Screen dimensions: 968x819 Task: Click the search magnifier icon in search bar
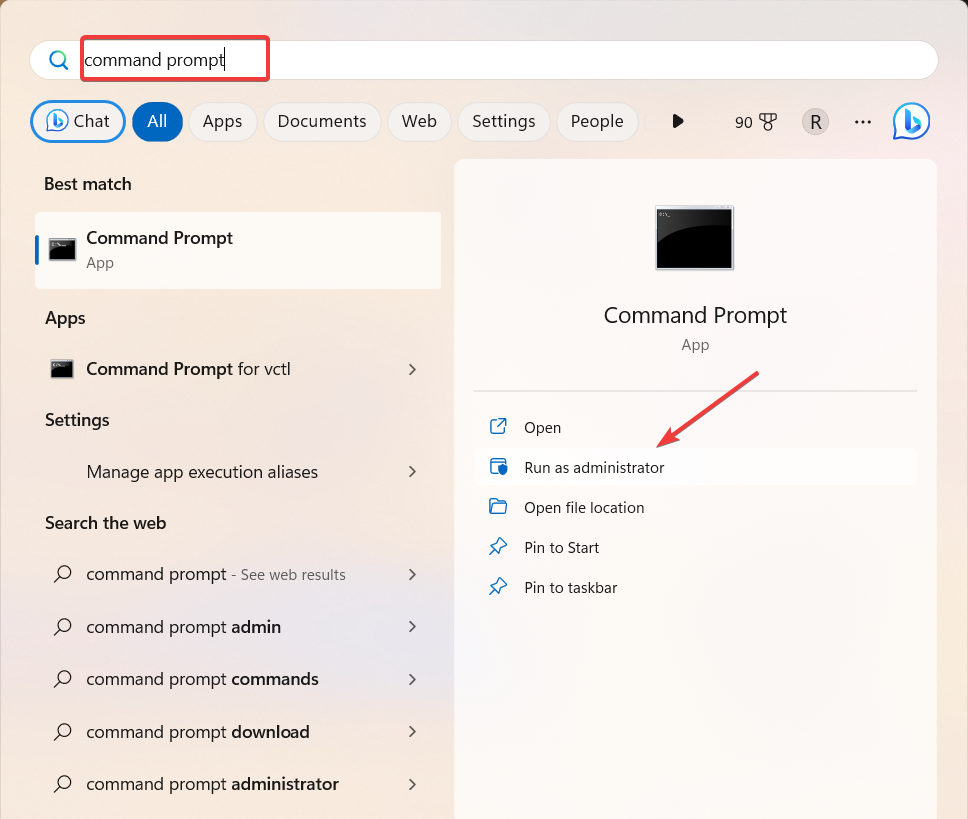(59, 60)
